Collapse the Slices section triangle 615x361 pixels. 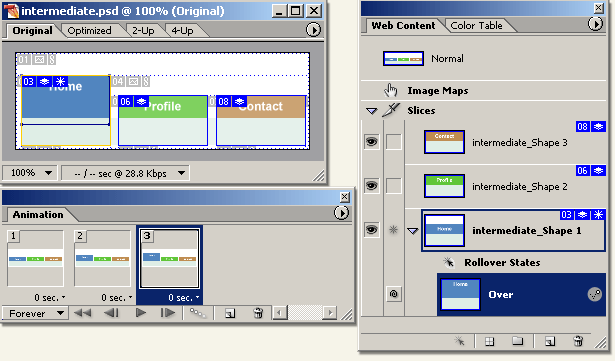click(x=371, y=111)
